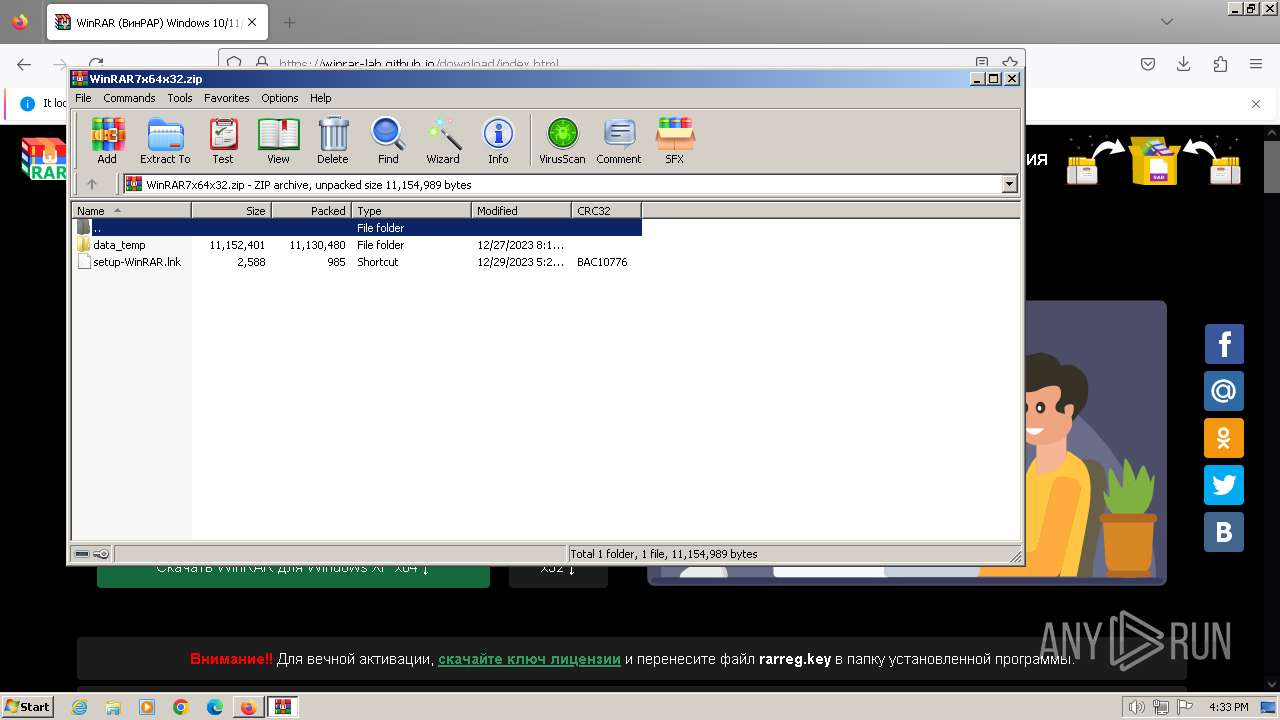Run the Test archive tool

click(x=223, y=140)
